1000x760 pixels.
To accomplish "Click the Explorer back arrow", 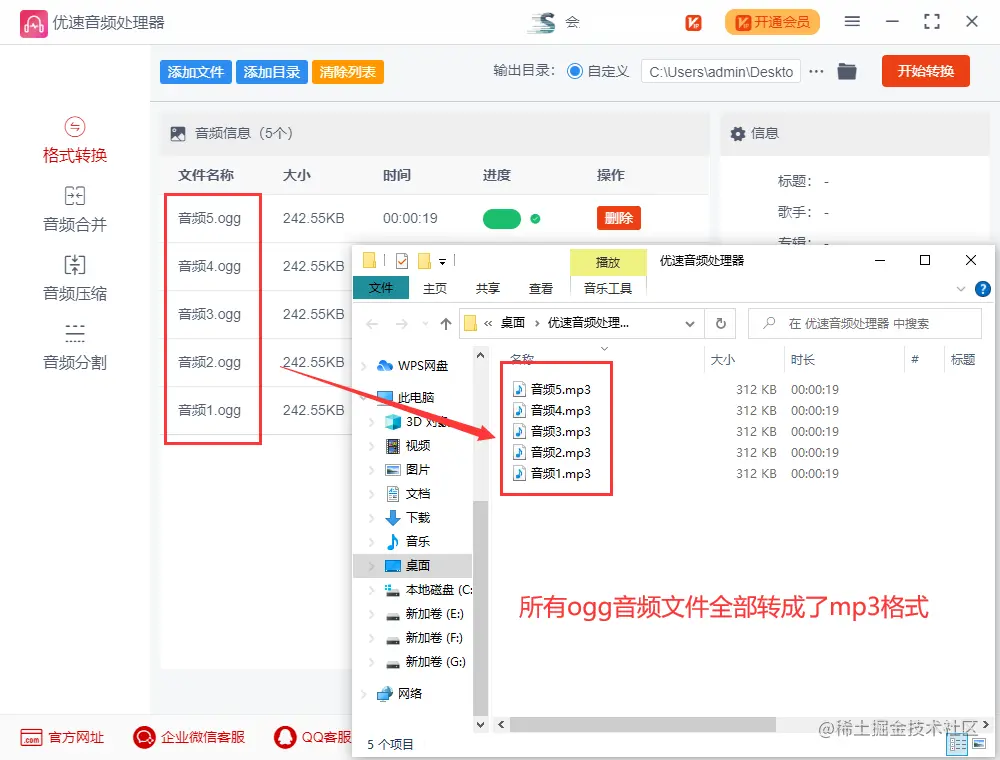I will 372,324.
